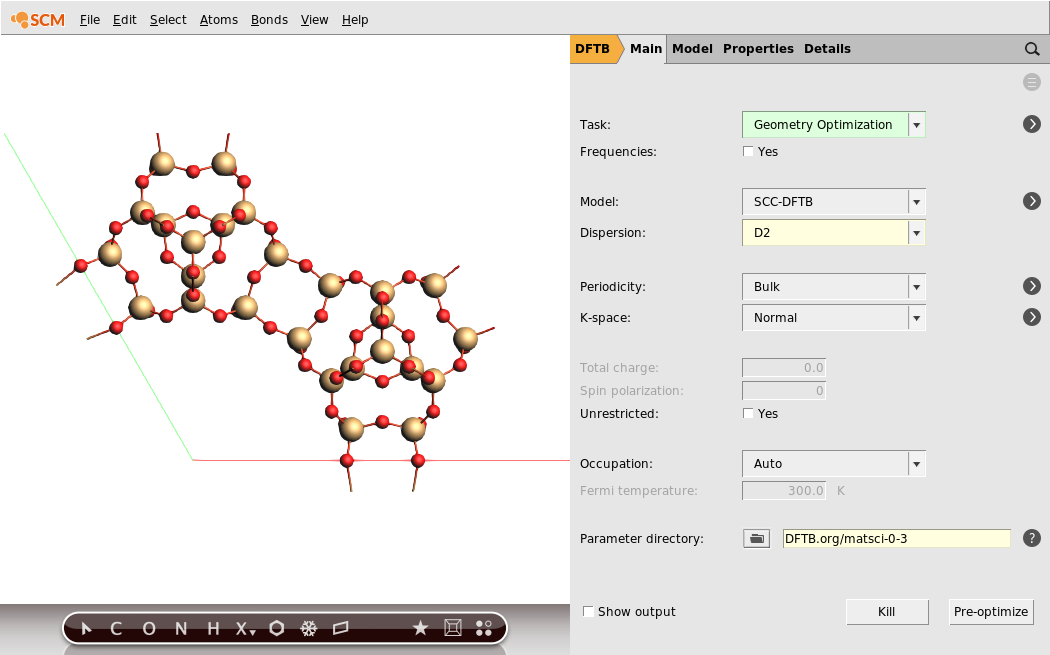Toggle the Unrestricted calculation option
1050x655 pixels.
click(x=748, y=413)
